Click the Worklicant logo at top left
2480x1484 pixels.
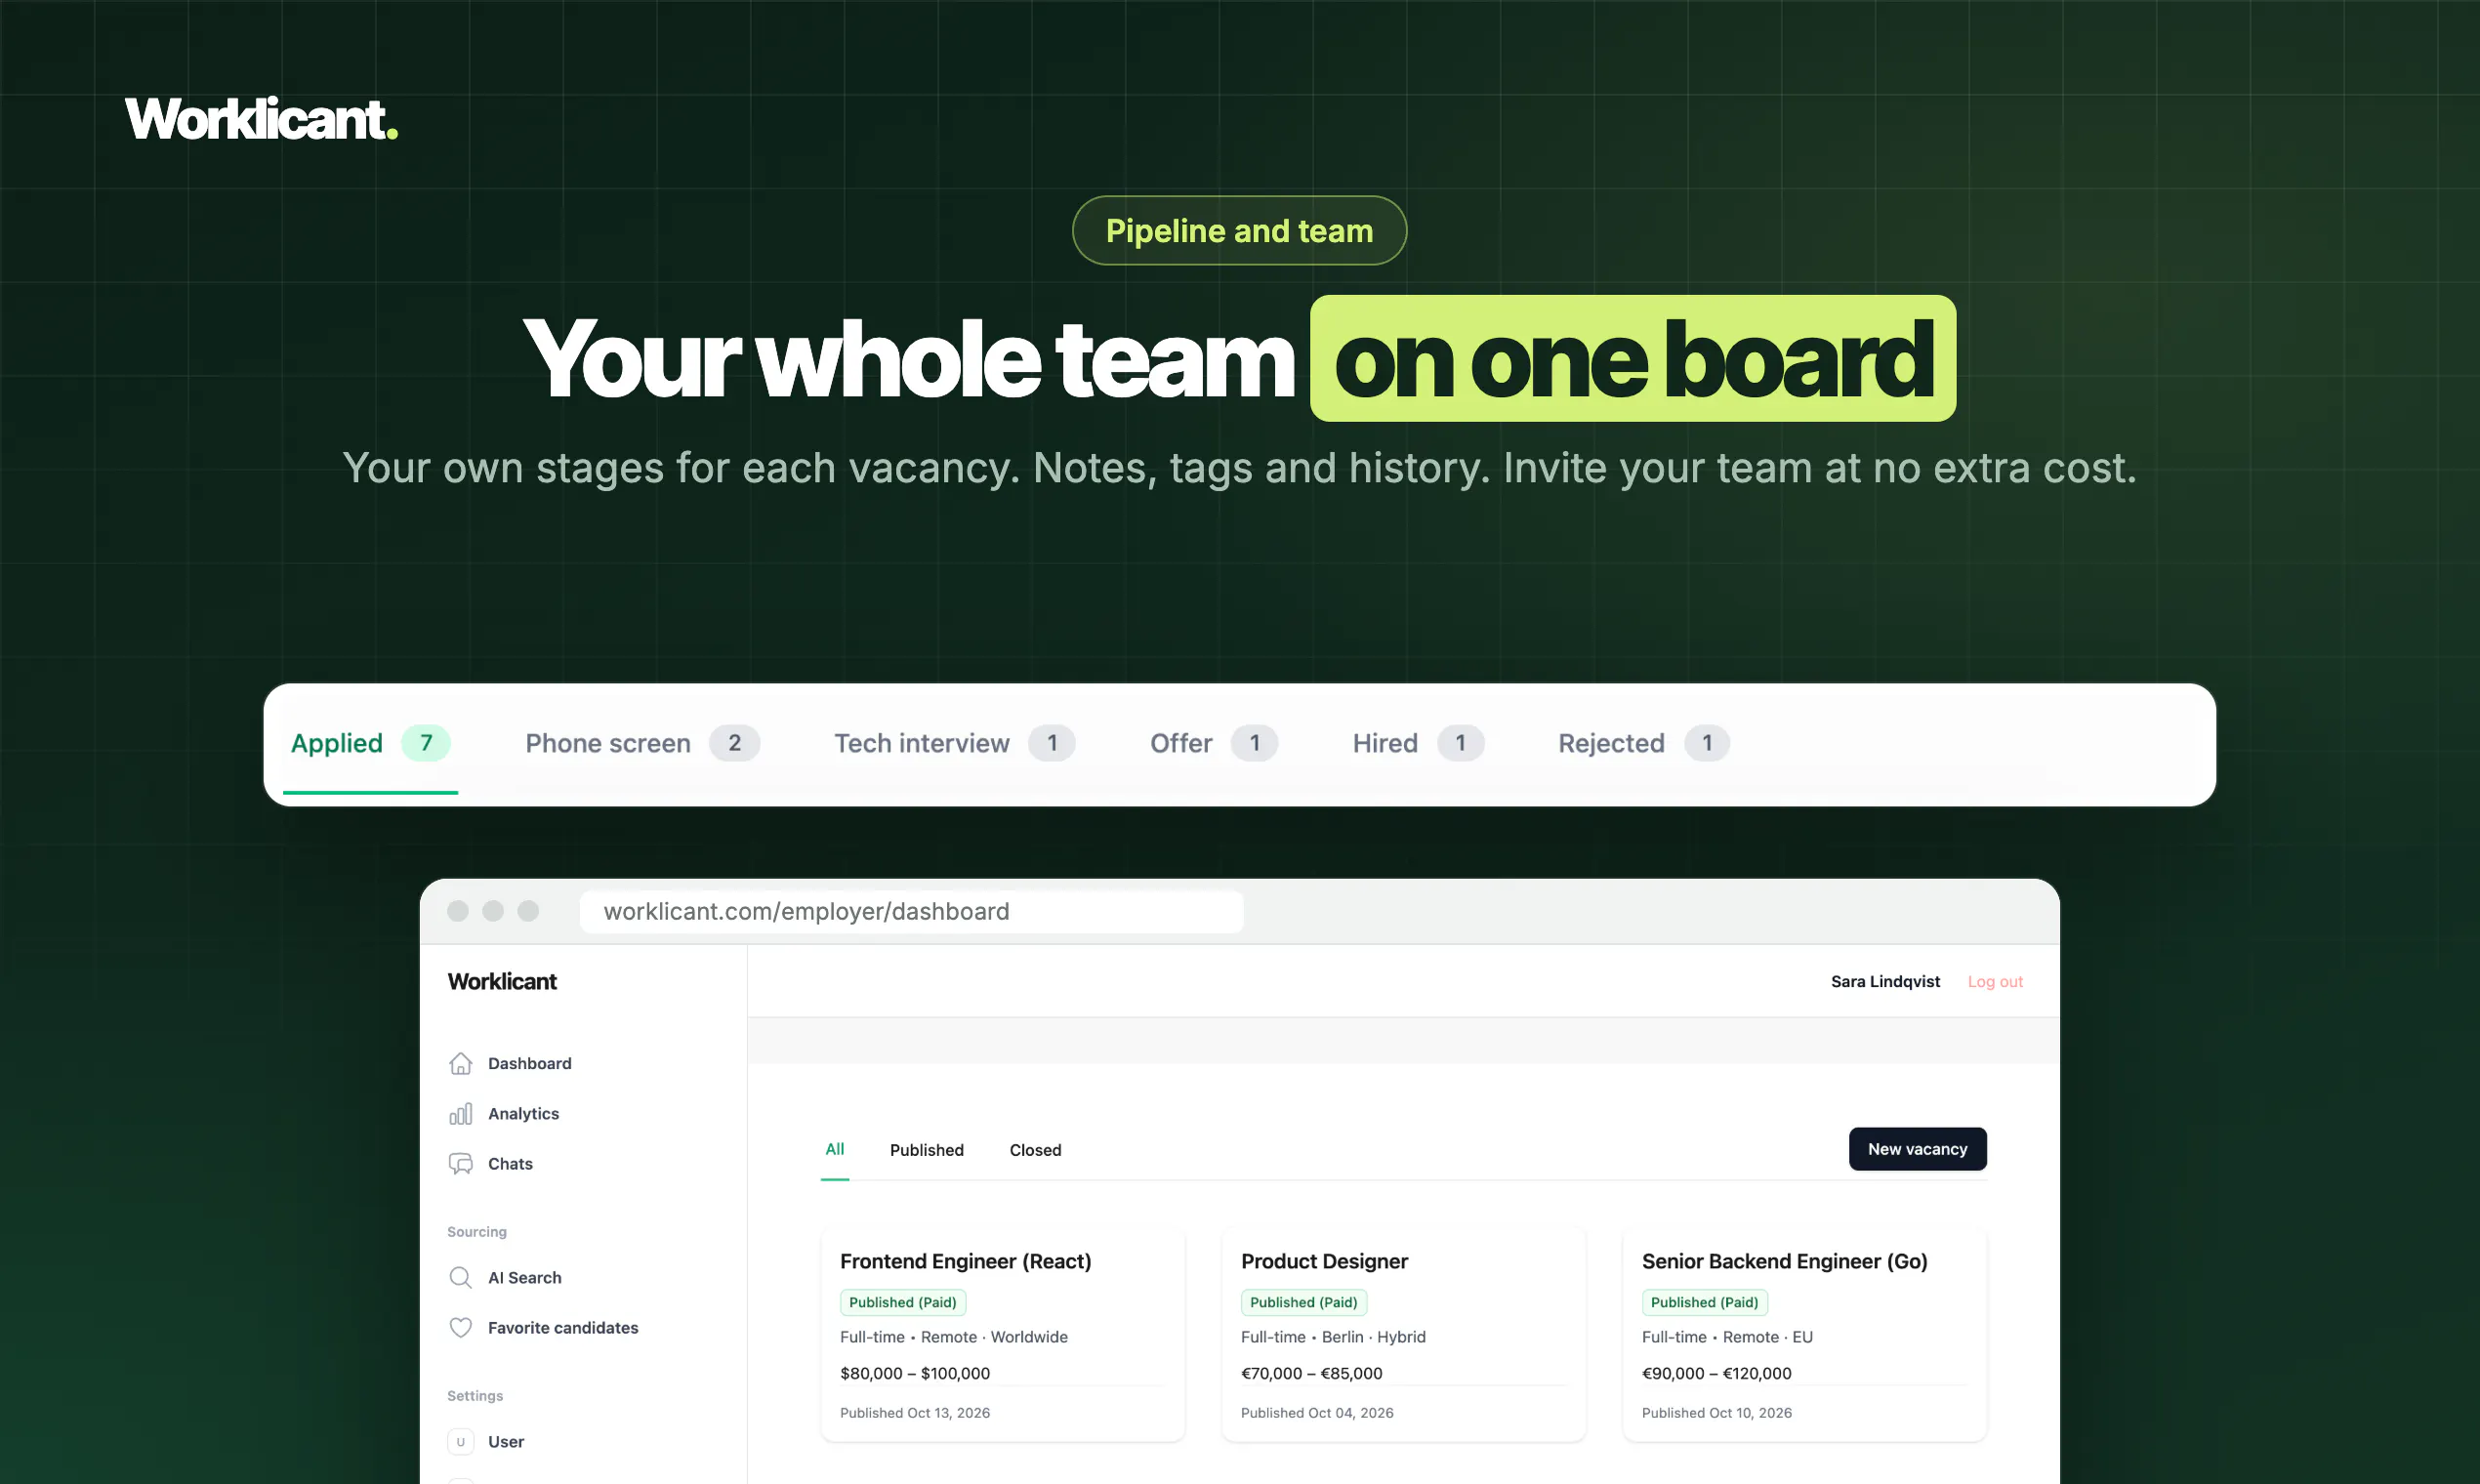coord(261,119)
